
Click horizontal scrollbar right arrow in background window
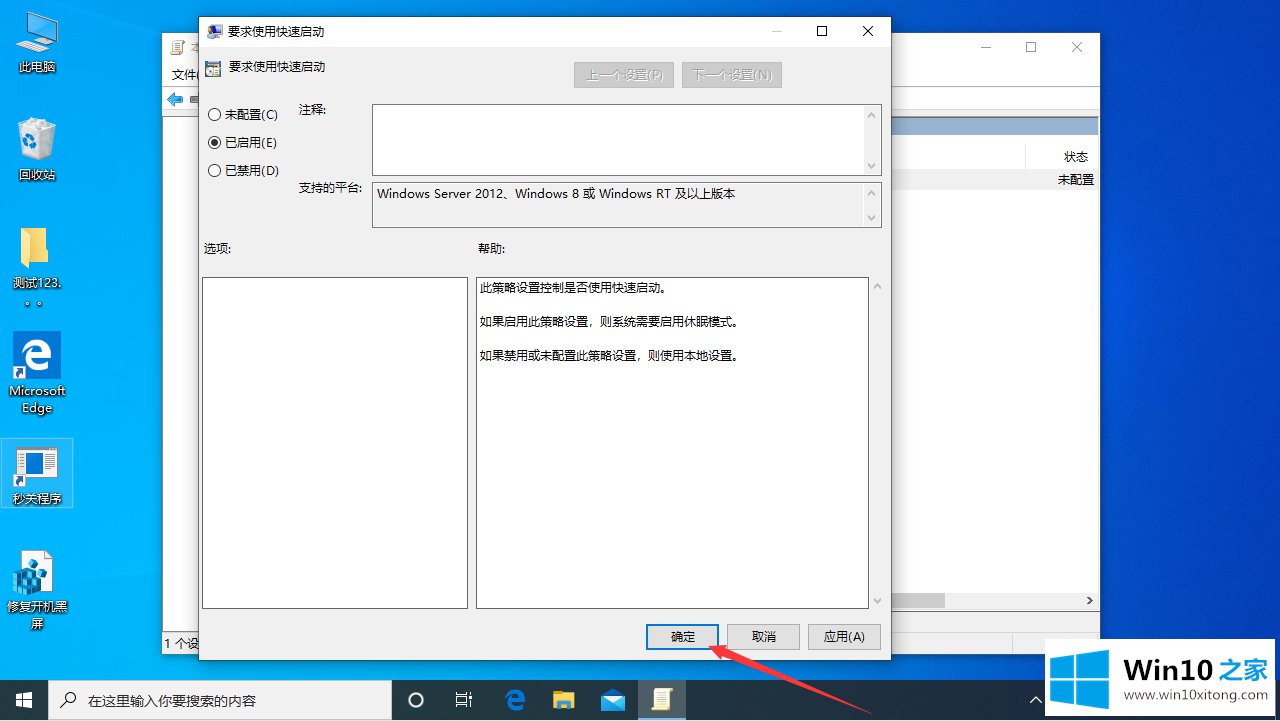[1090, 601]
